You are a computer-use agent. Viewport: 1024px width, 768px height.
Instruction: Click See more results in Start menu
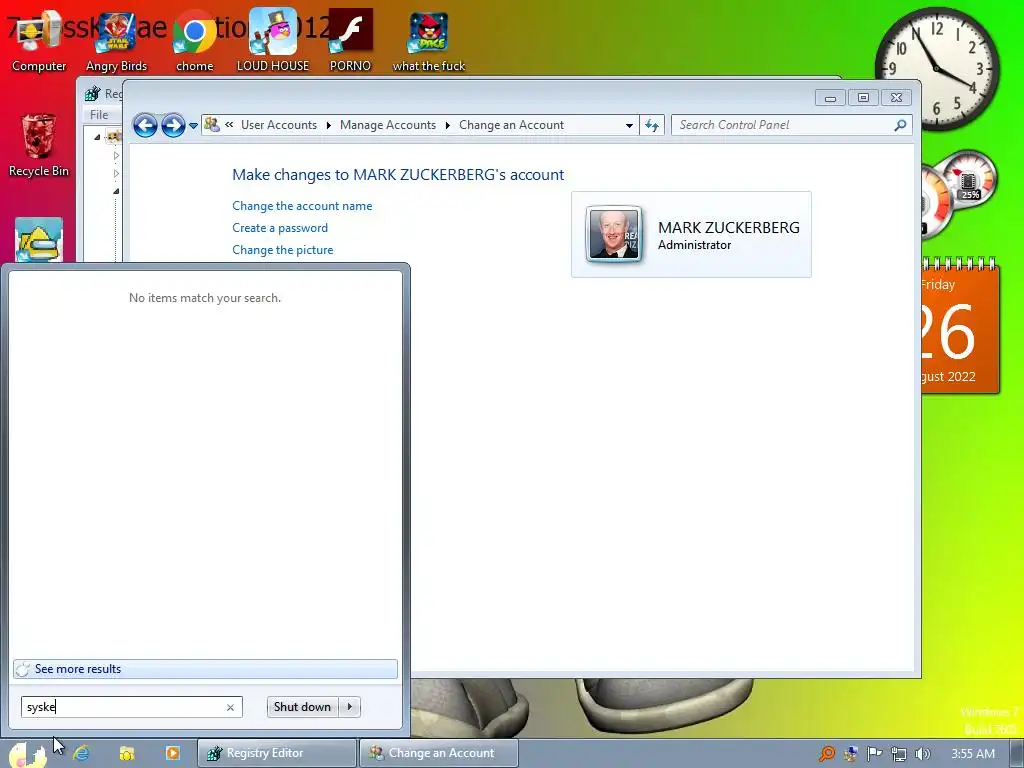click(205, 669)
